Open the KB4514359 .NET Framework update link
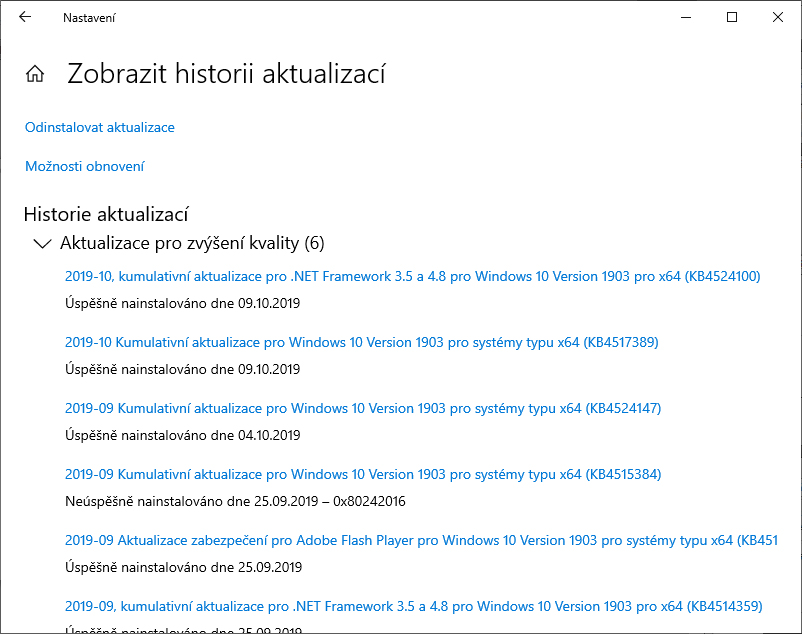The width and height of the screenshot is (802, 634). [413, 606]
